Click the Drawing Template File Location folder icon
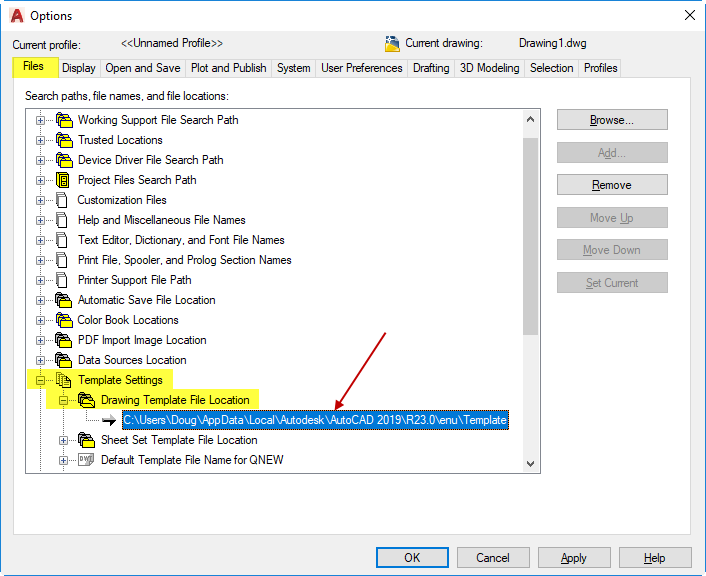 click(86, 400)
